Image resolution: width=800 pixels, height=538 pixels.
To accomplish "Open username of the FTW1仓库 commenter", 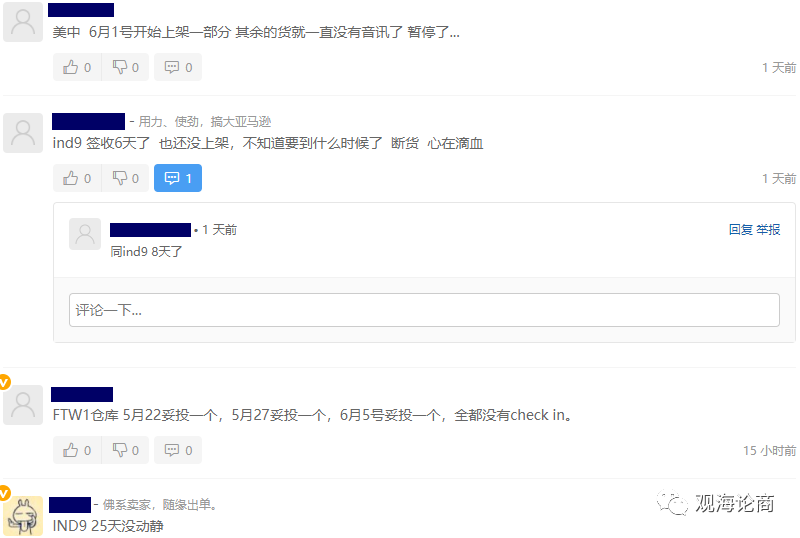I will (82, 395).
